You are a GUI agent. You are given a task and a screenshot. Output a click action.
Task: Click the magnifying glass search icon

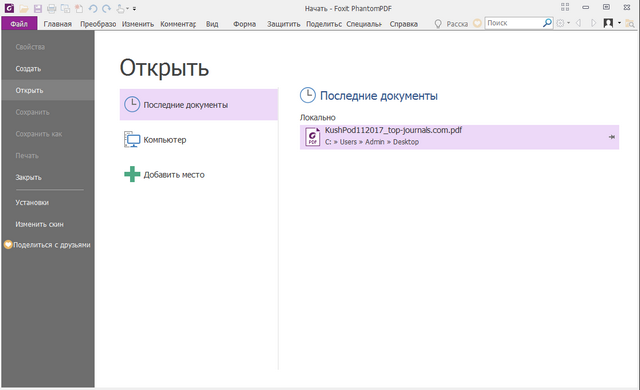click(x=547, y=23)
